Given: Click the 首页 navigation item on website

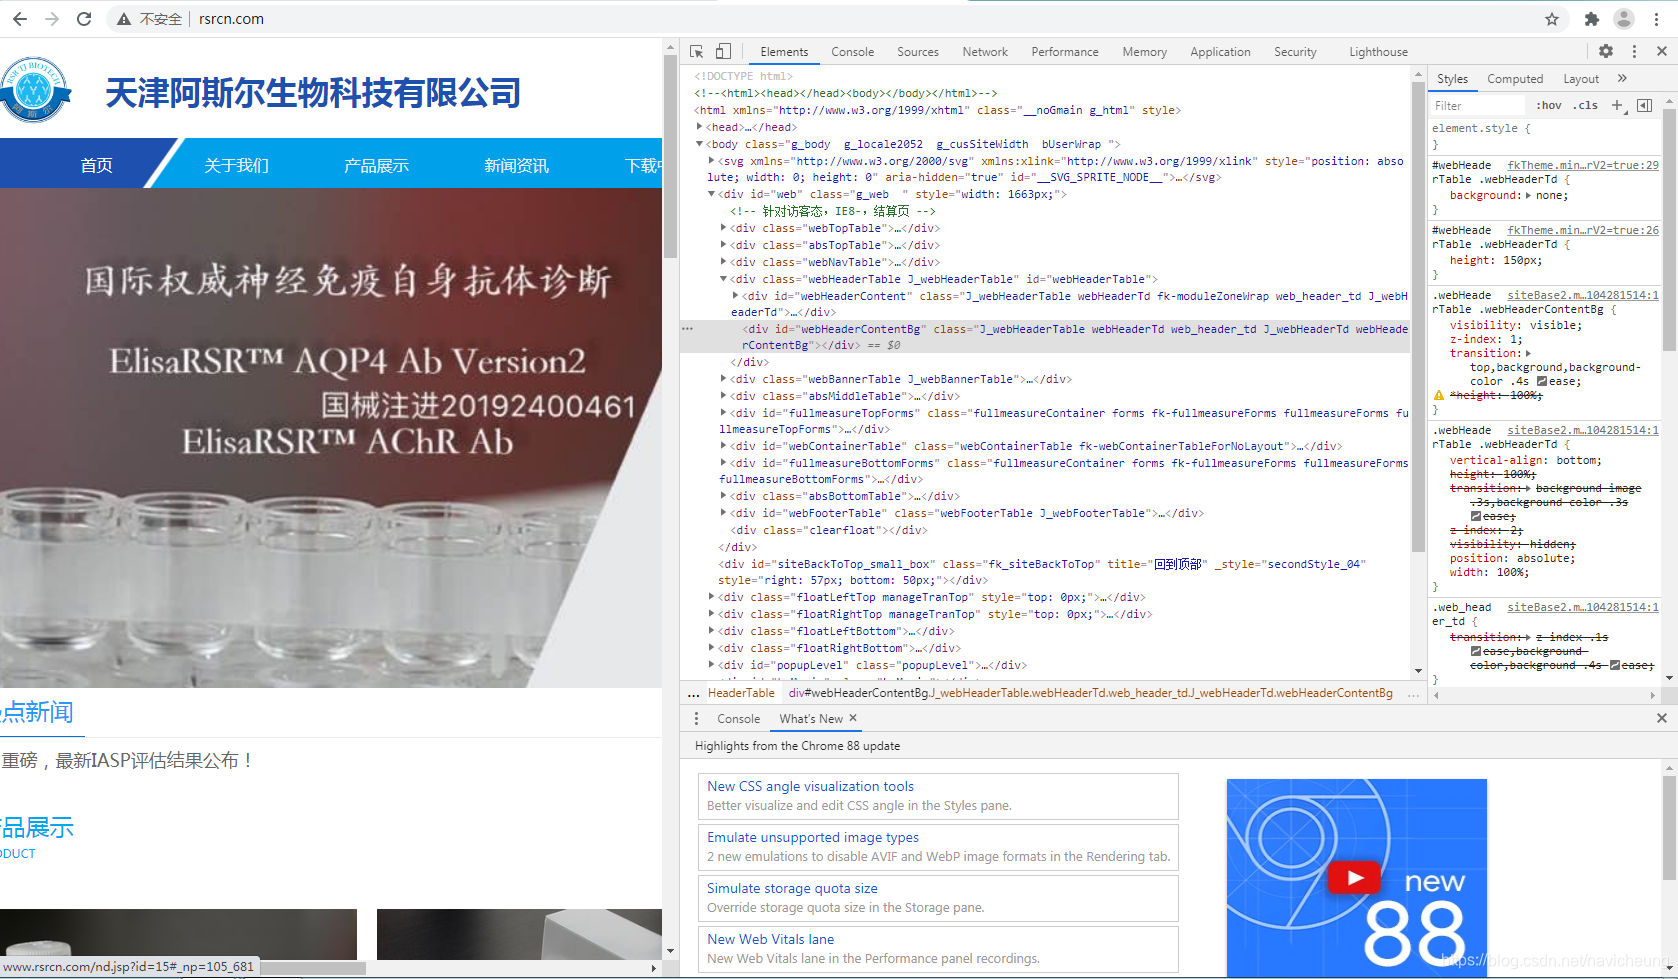Looking at the screenshot, I should click(x=96, y=165).
